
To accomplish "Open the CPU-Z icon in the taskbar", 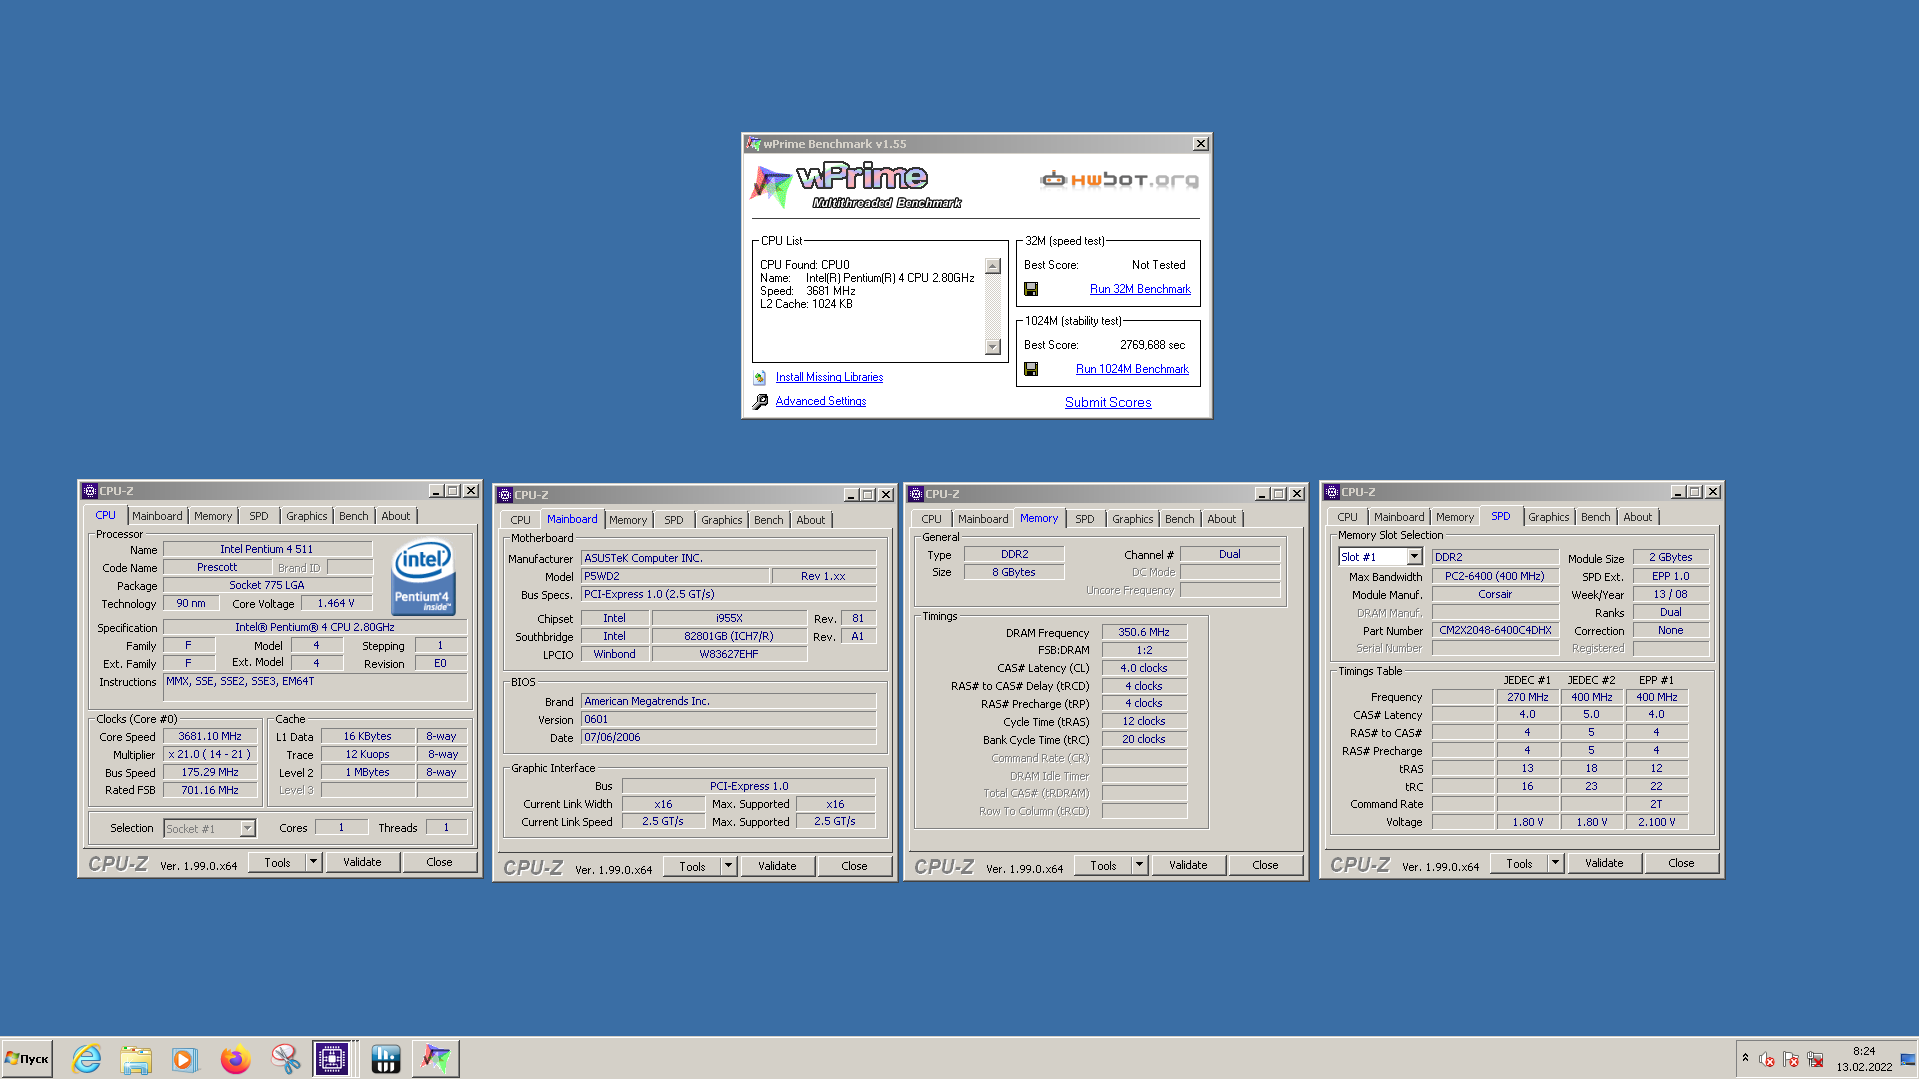I will 332,1058.
